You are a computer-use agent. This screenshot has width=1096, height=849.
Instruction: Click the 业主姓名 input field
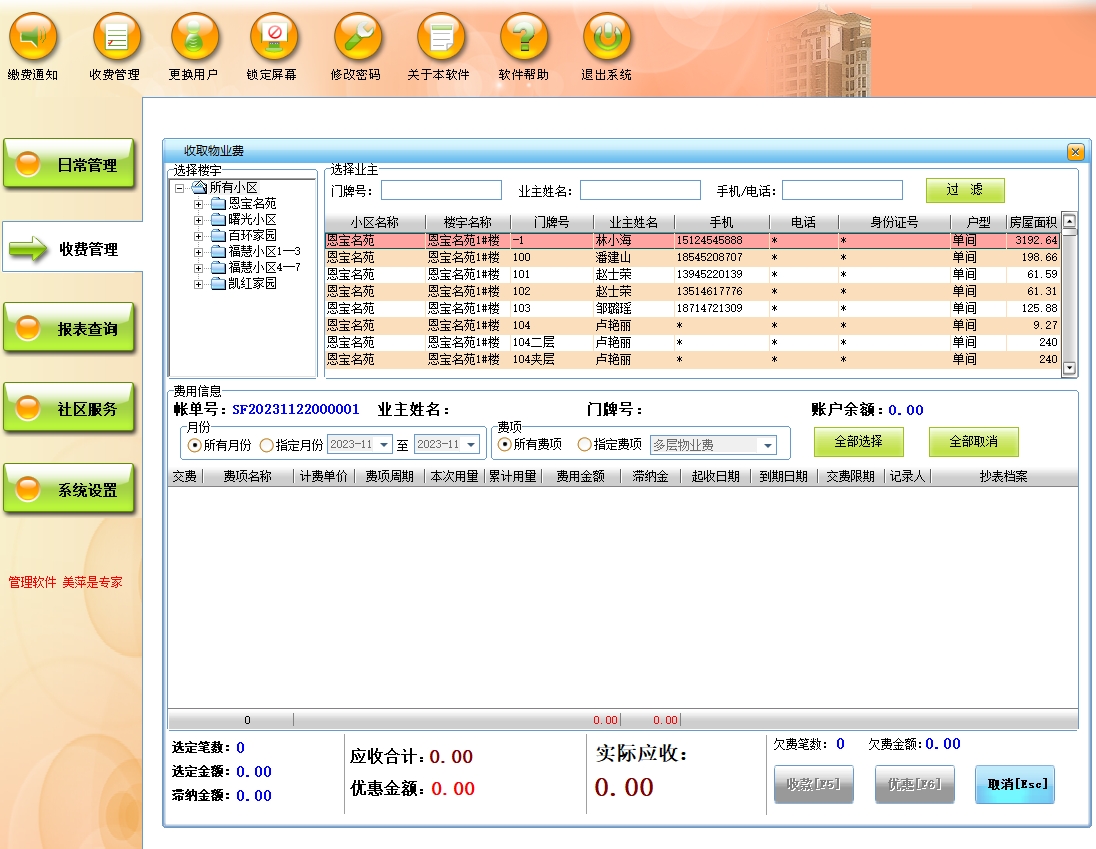640,190
